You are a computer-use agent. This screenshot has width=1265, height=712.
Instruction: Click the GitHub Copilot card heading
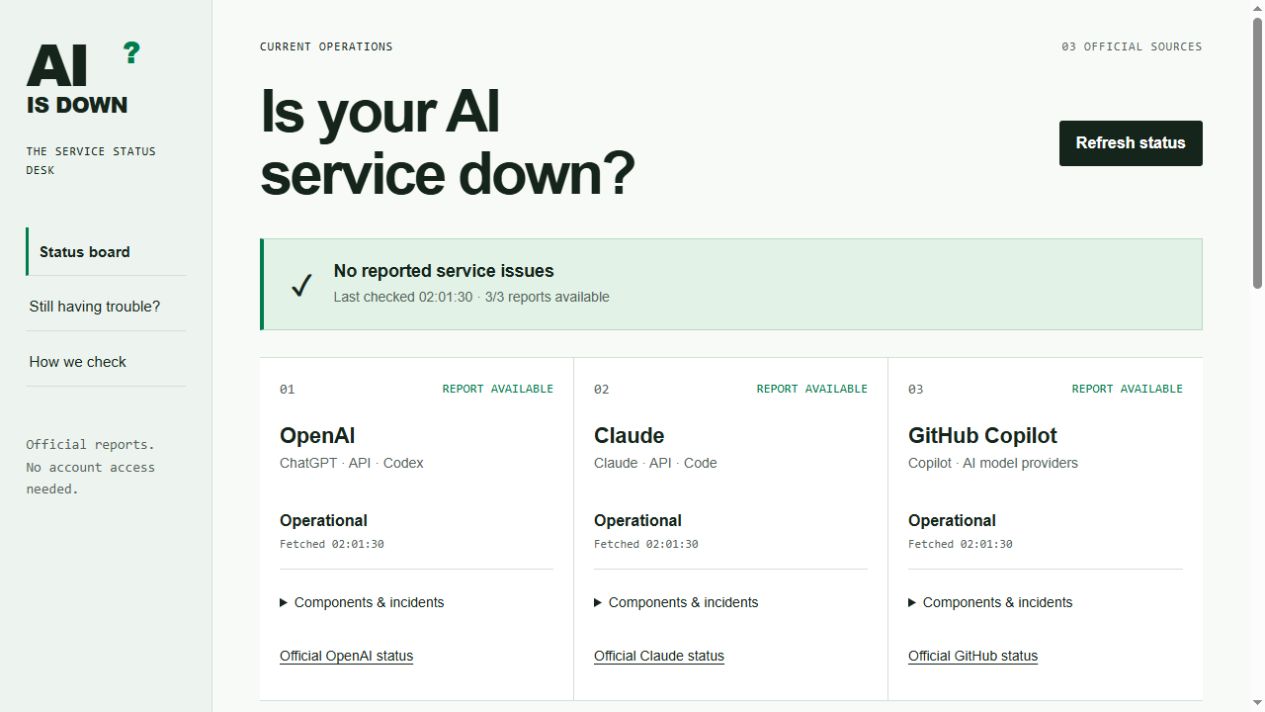click(982, 436)
